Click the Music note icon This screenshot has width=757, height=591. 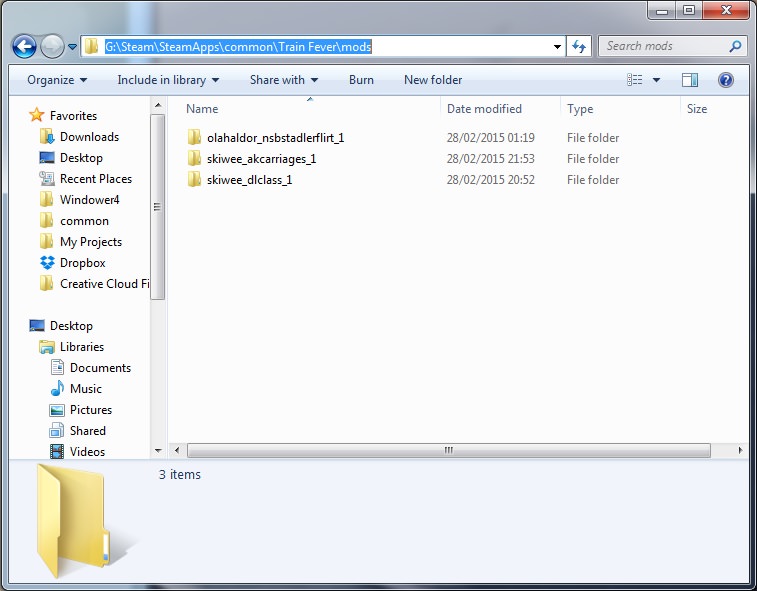(x=57, y=388)
